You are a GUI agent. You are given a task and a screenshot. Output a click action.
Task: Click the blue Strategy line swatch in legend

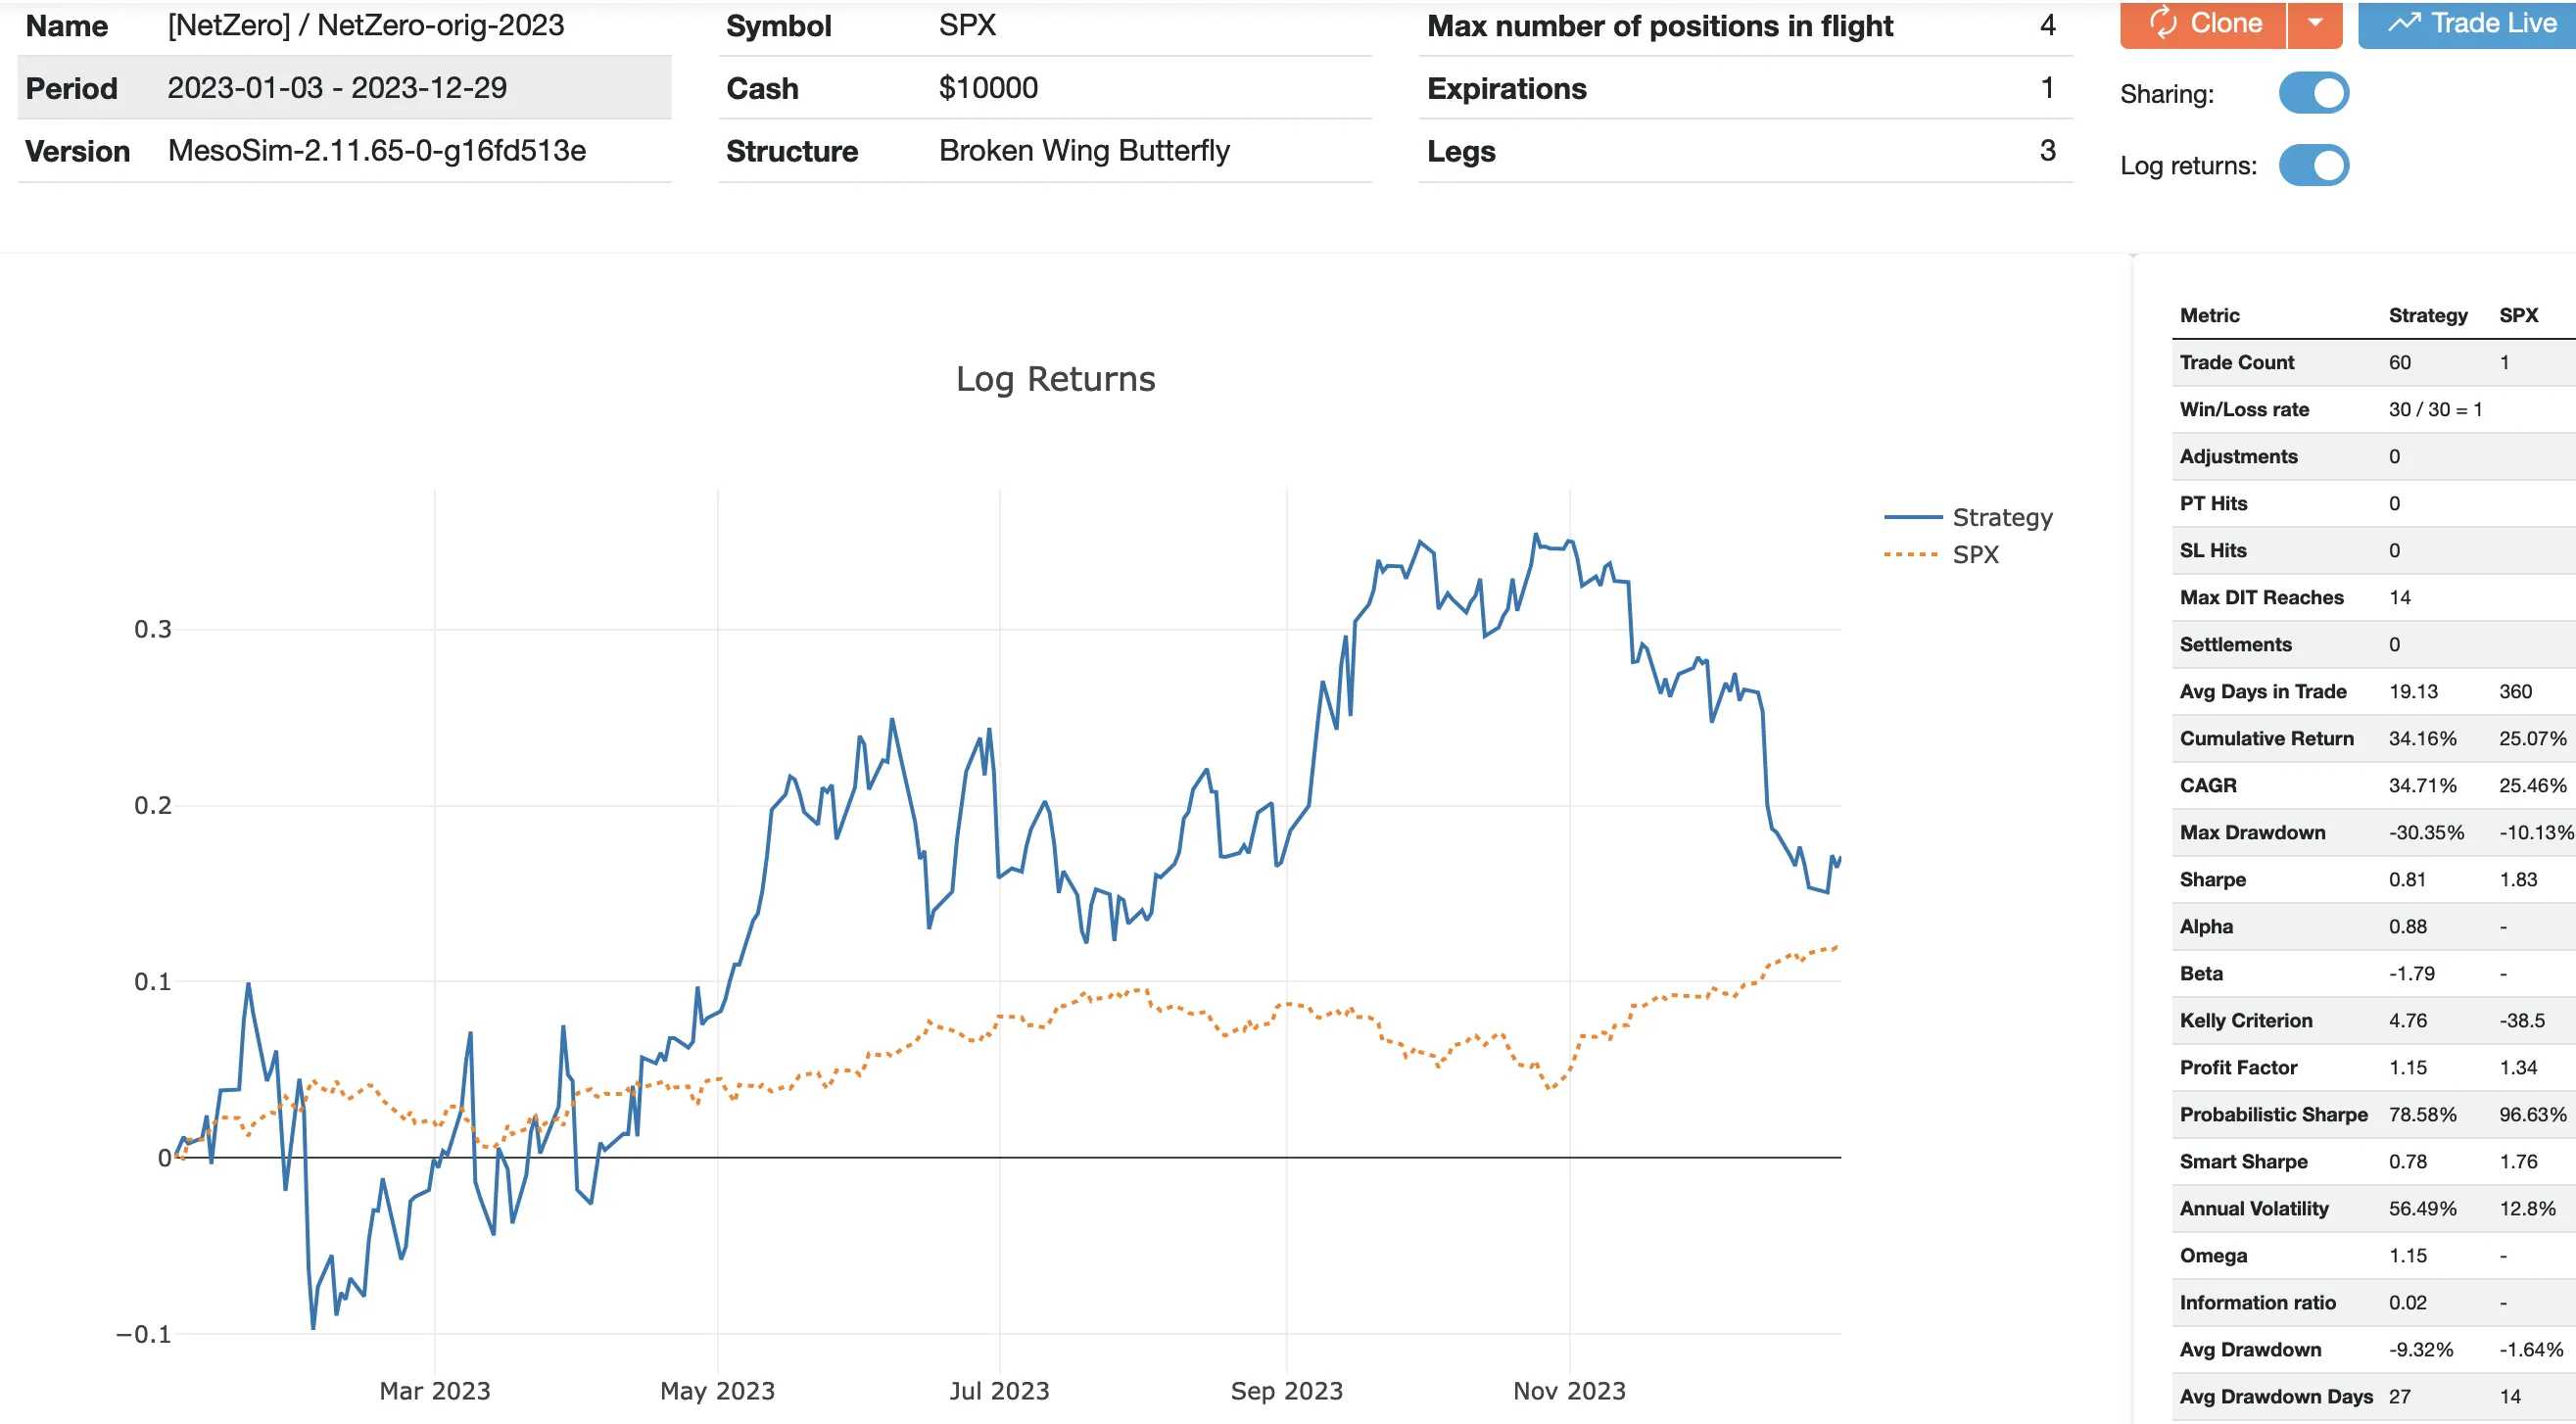(x=1912, y=517)
